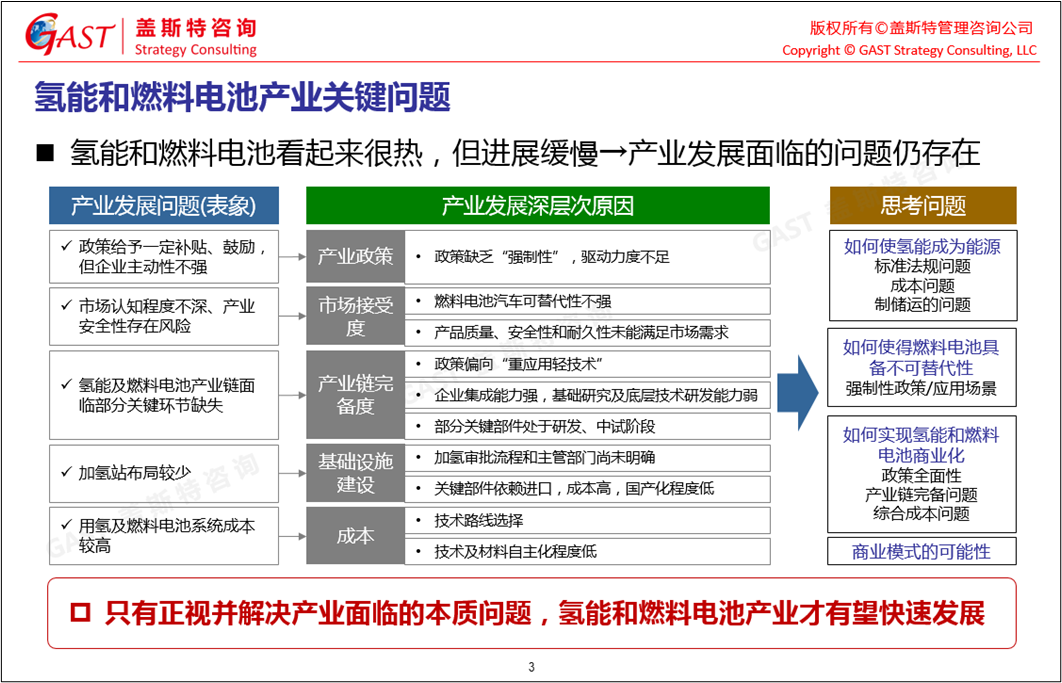Viewport: 1062px width, 683px height.
Task: Click the small arrow pointing to 市场接受度
Action: [291, 314]
